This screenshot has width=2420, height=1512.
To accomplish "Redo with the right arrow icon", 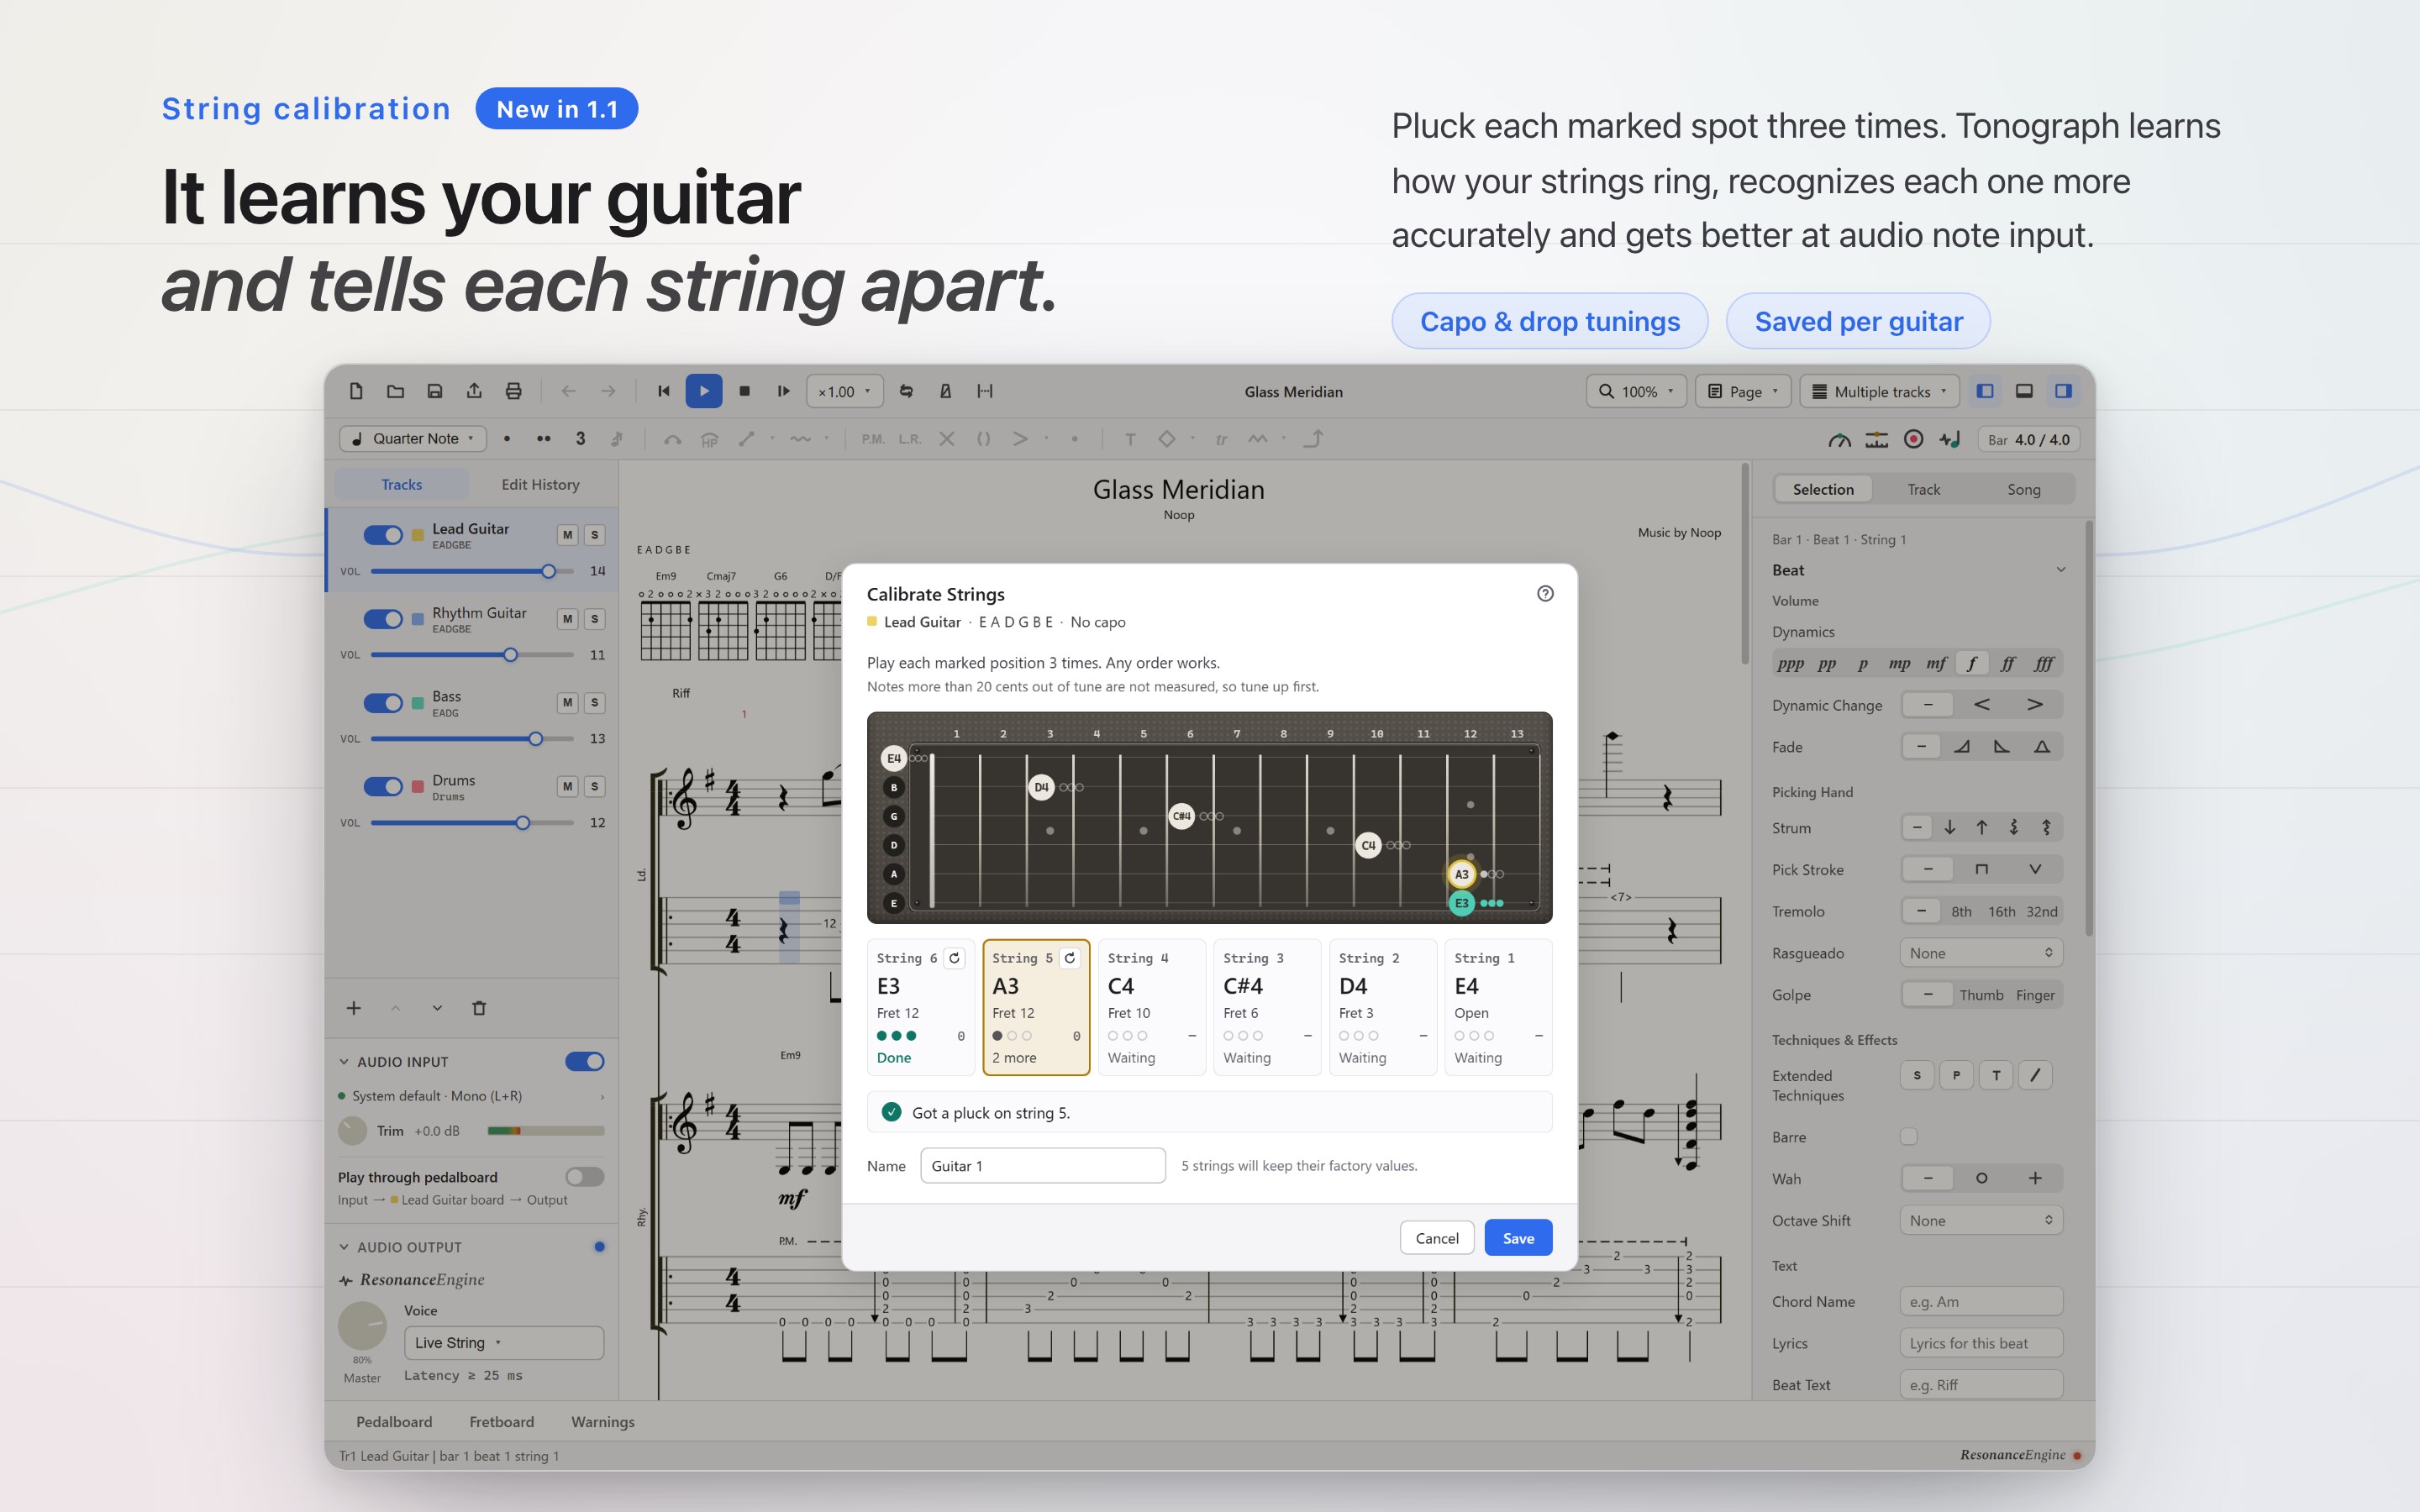I will (608, 391).
